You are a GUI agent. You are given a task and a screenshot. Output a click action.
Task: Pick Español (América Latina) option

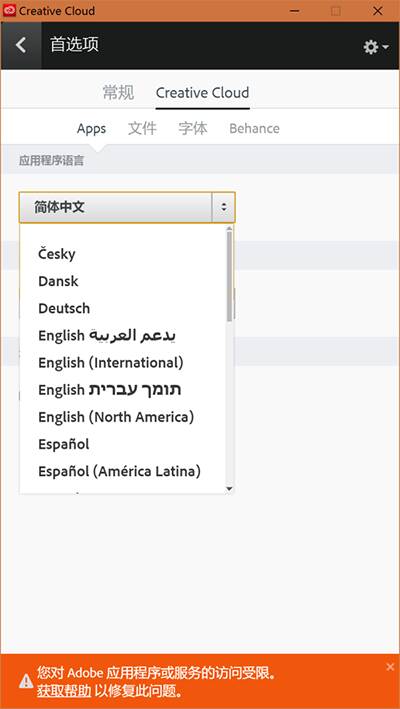pyautogui.click(x=120, y=471)
